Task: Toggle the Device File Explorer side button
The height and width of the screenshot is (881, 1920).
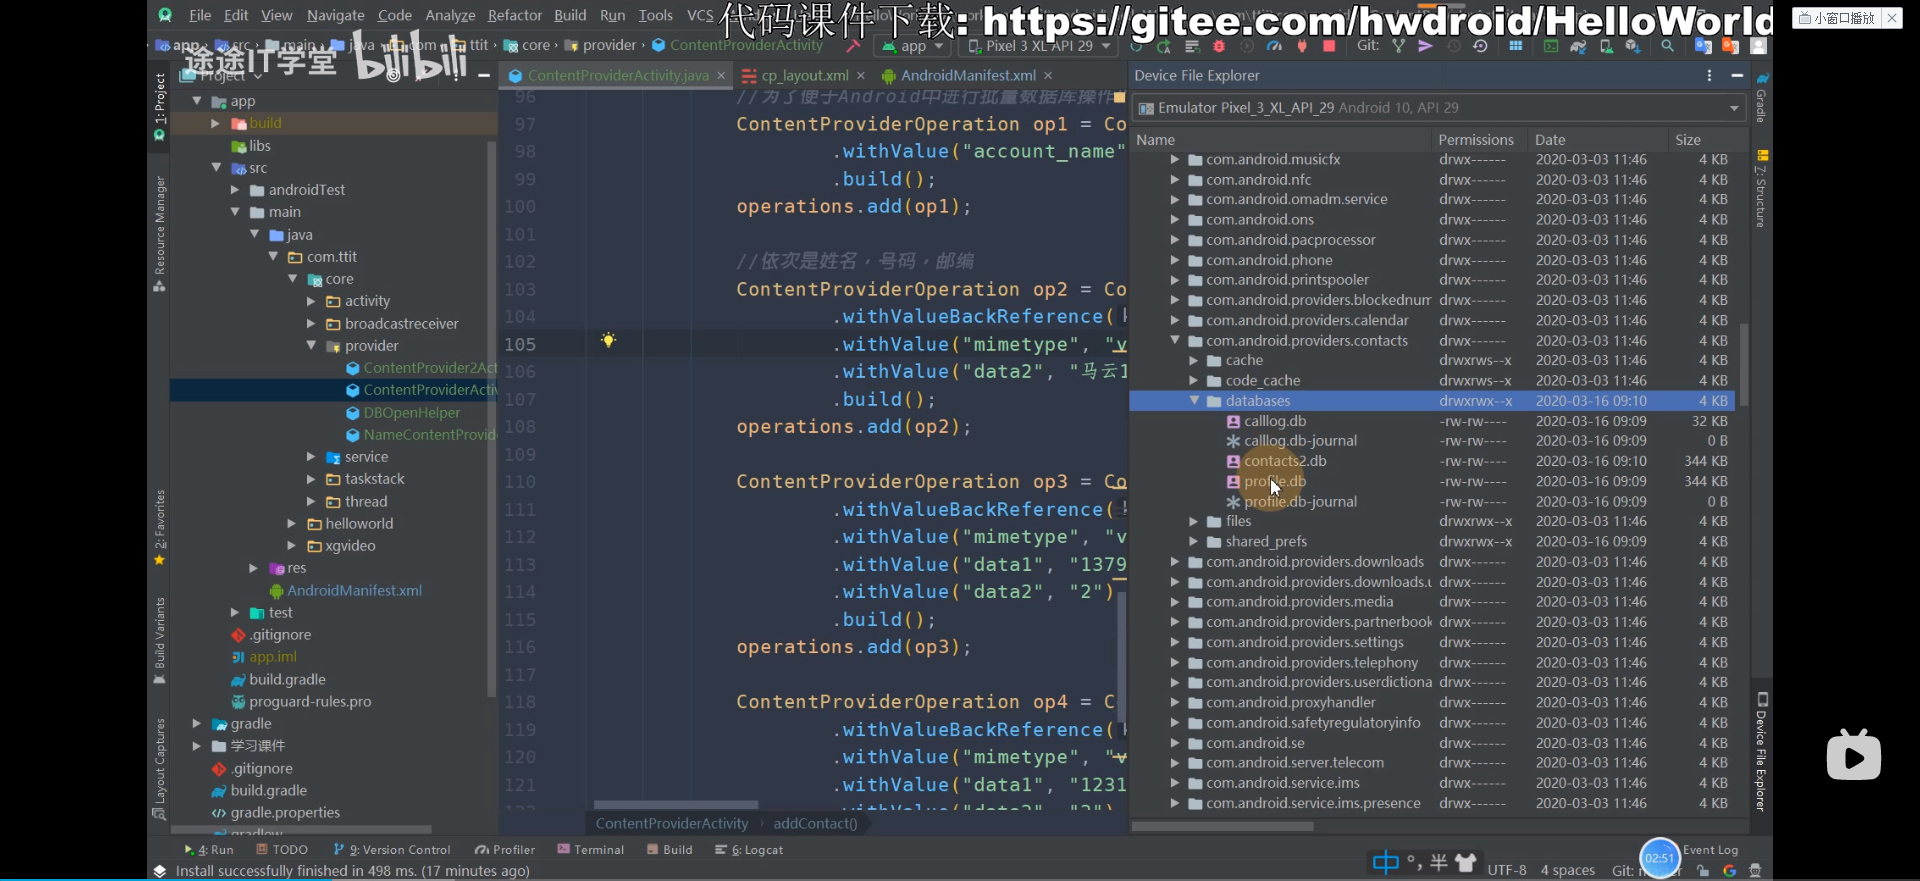Action: tap(1762, 752)
